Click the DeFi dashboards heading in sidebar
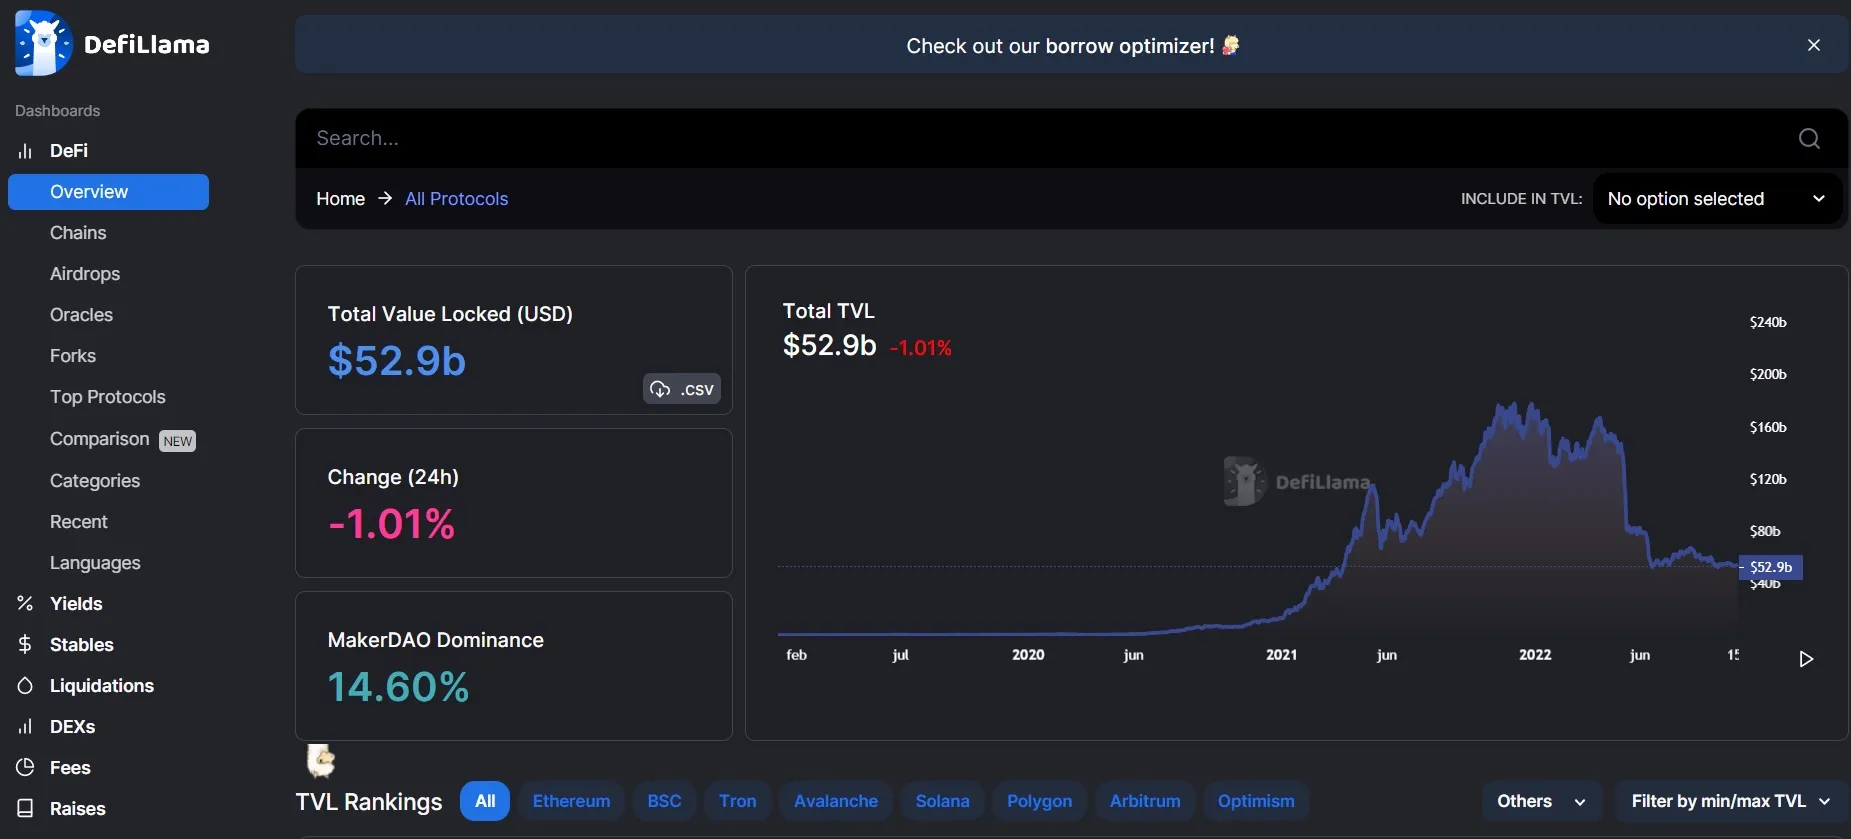 tap(69, 151)
